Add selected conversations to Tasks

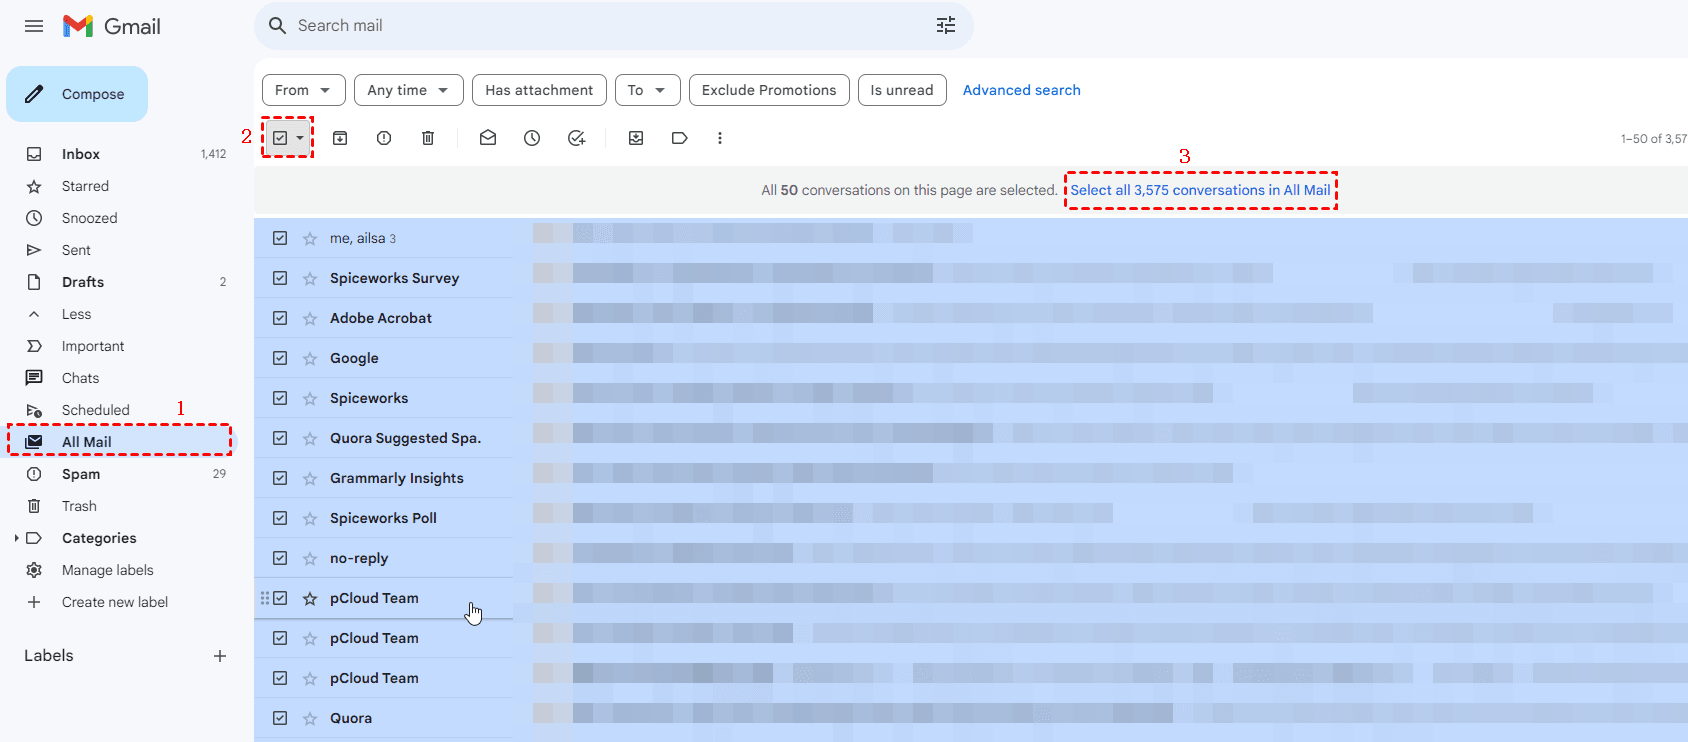coord(576,138)
